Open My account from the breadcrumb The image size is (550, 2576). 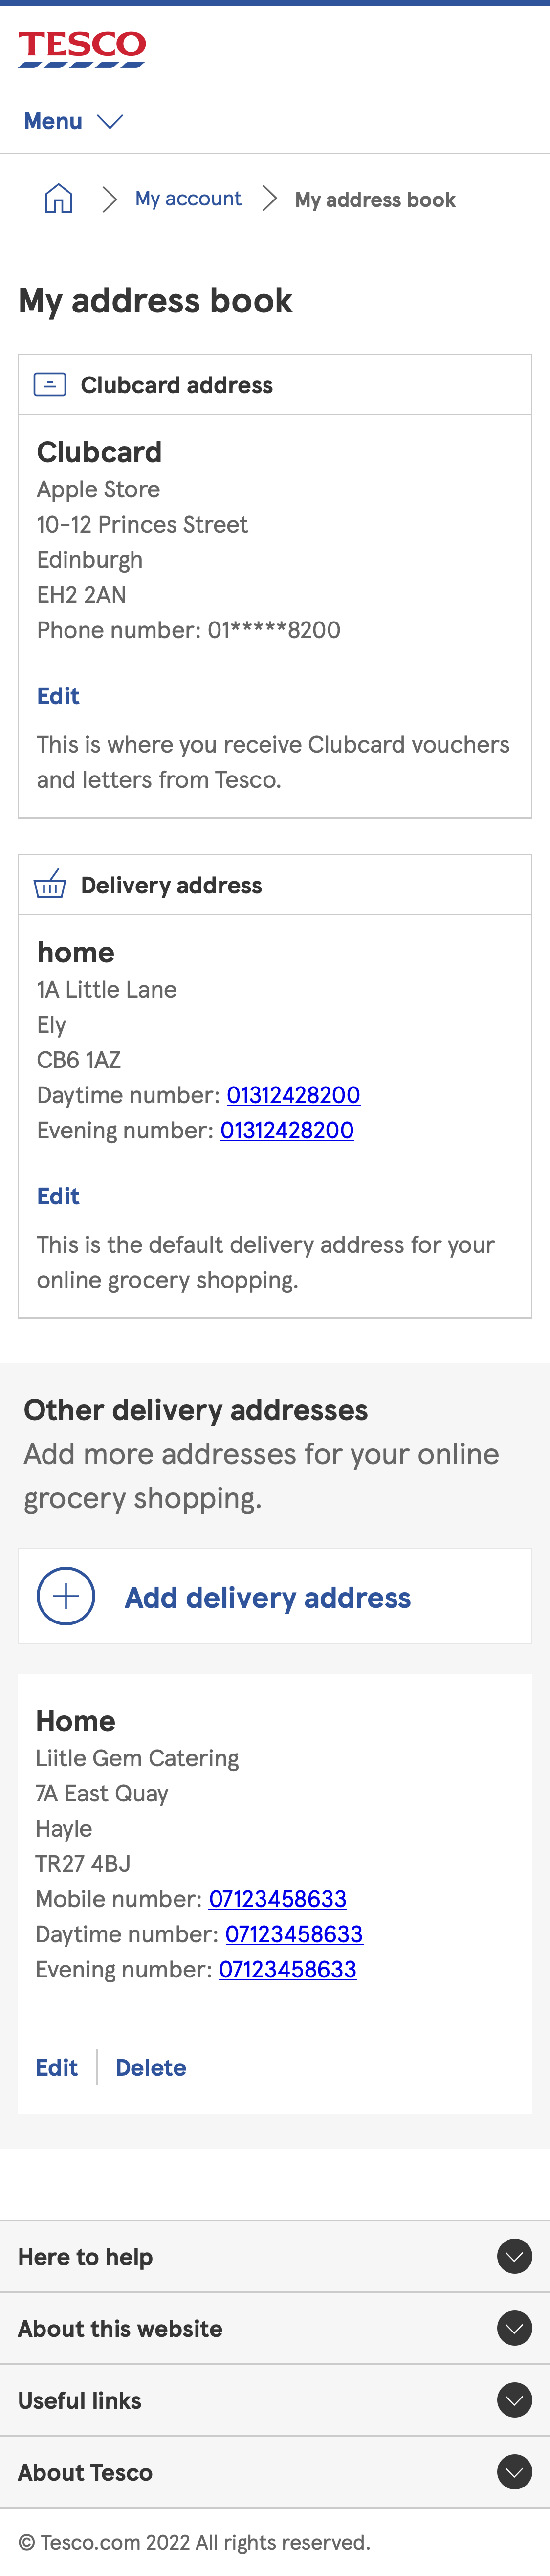(188, 198)
